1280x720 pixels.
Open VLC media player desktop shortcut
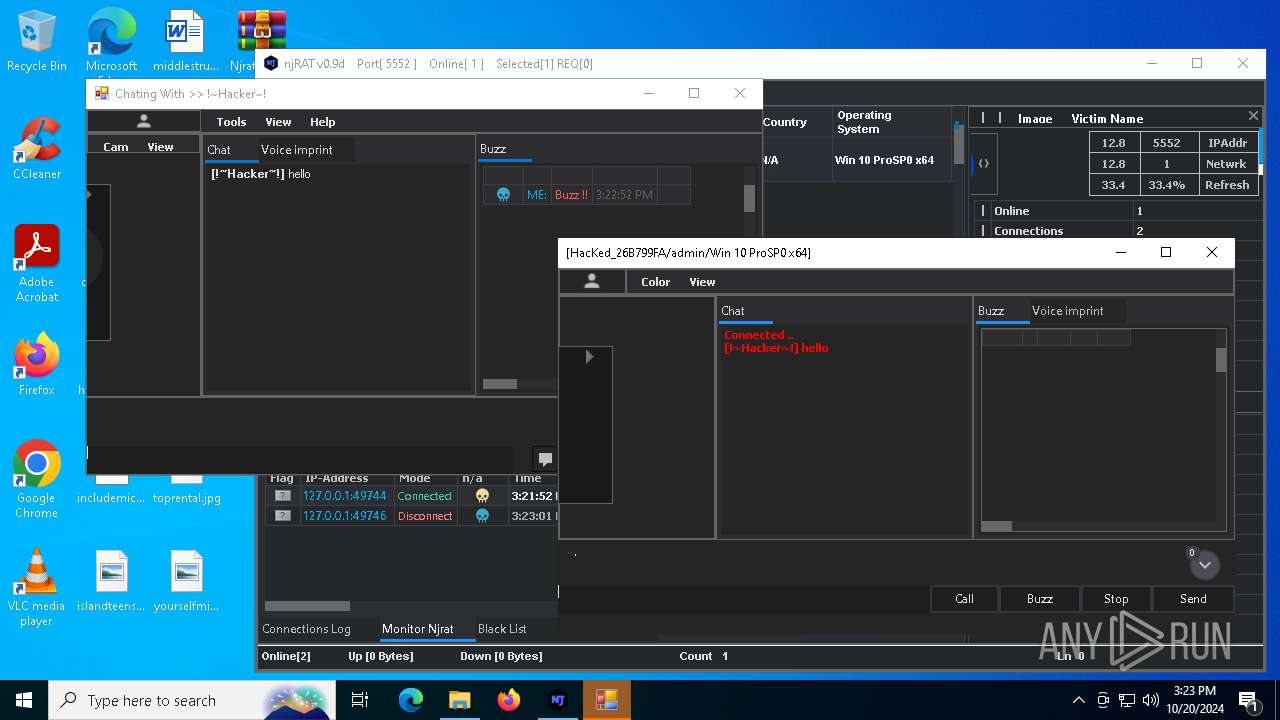point(37,587)
